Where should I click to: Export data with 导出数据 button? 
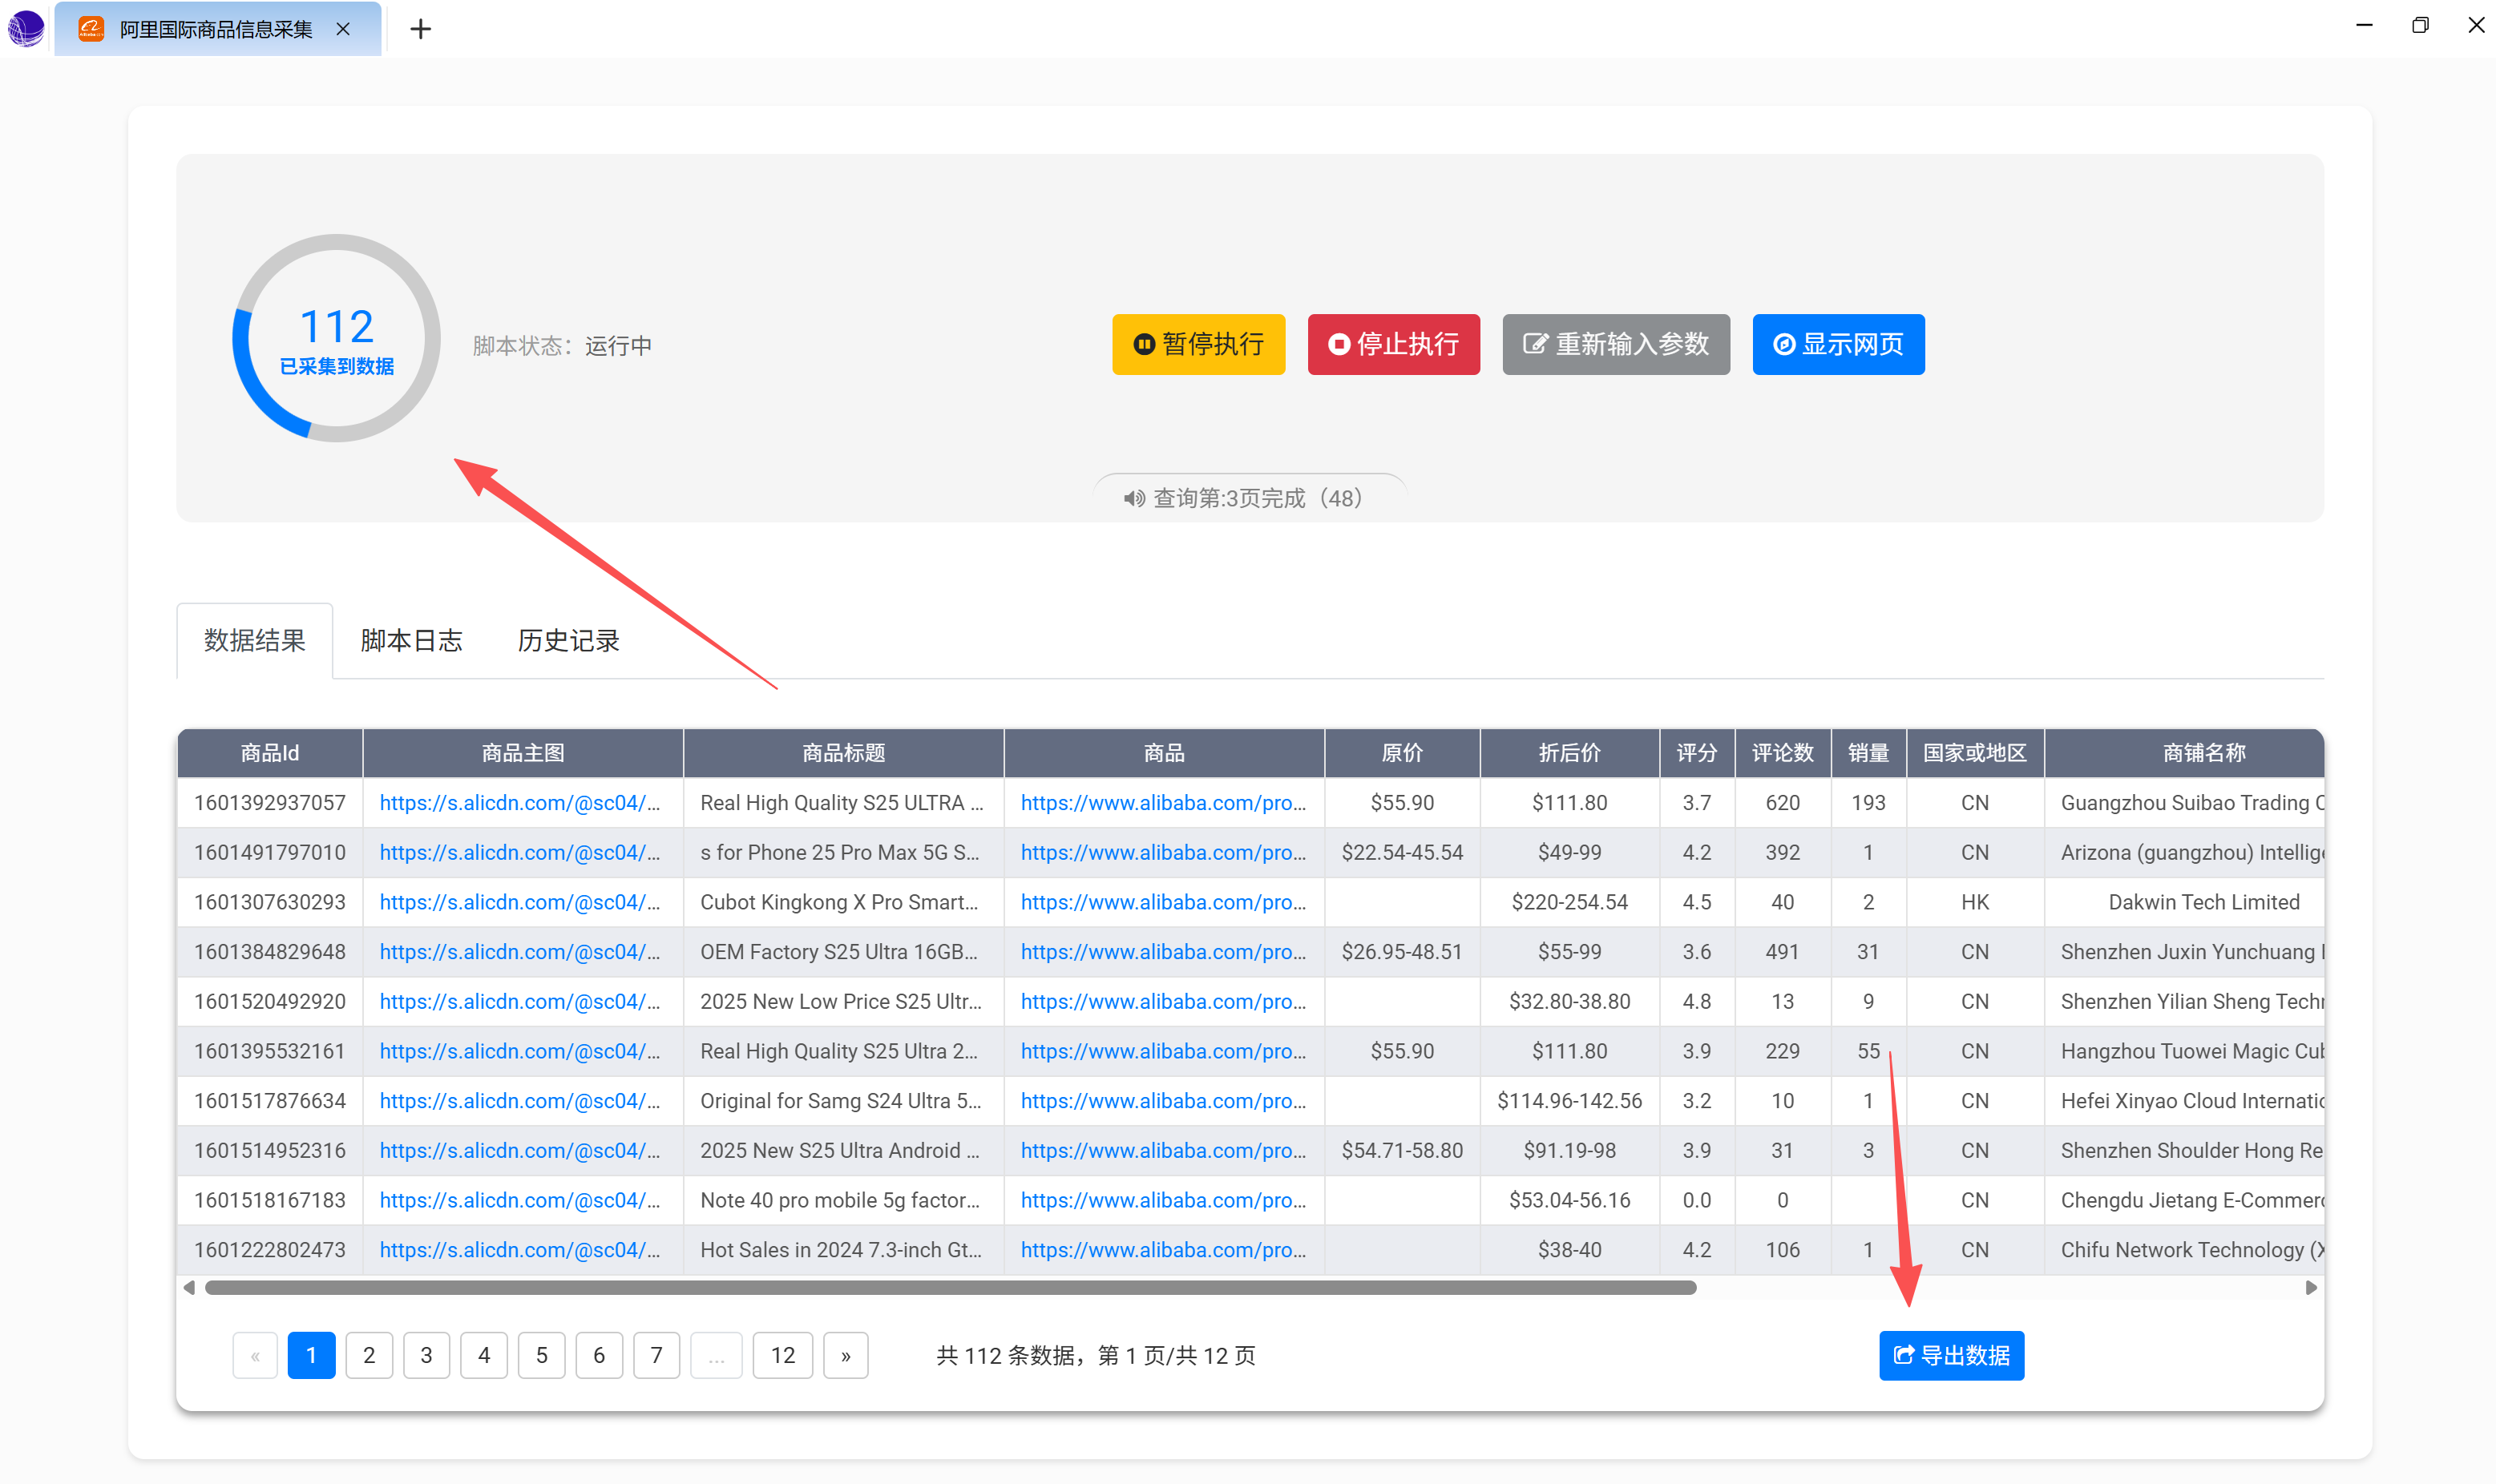click(x=1951, y=1355)
